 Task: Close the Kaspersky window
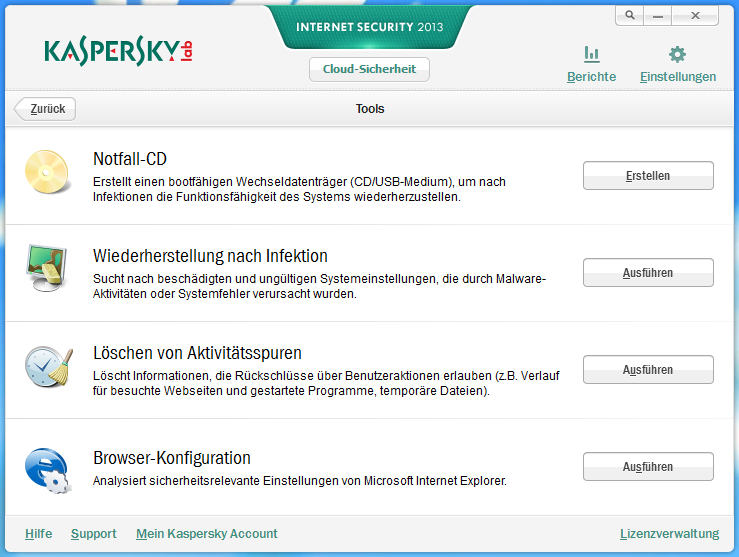(695, 15)
